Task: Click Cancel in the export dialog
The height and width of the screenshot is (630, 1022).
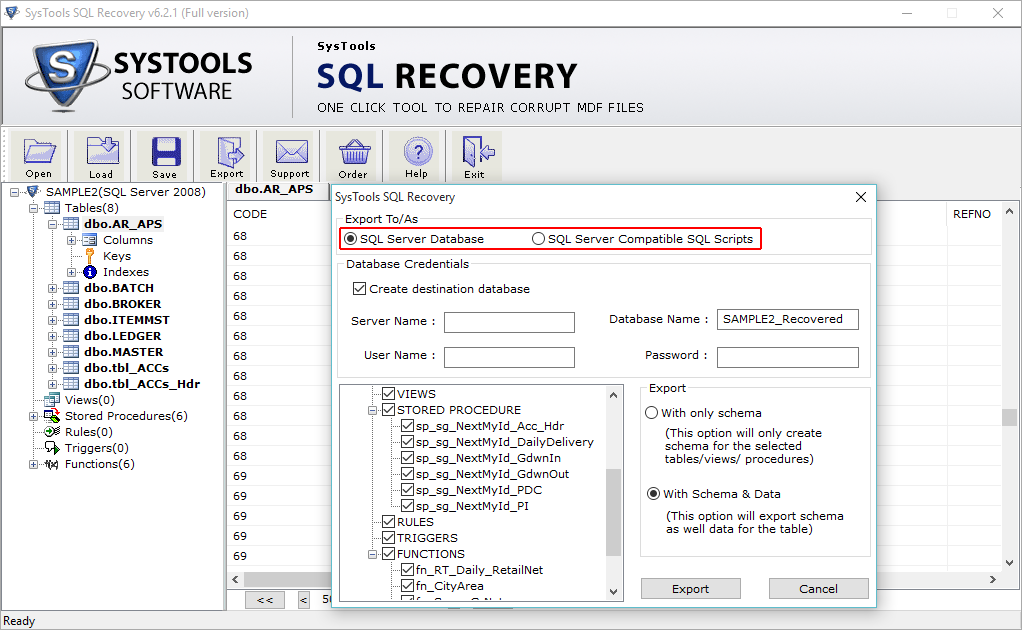Action: coord(818,588)
